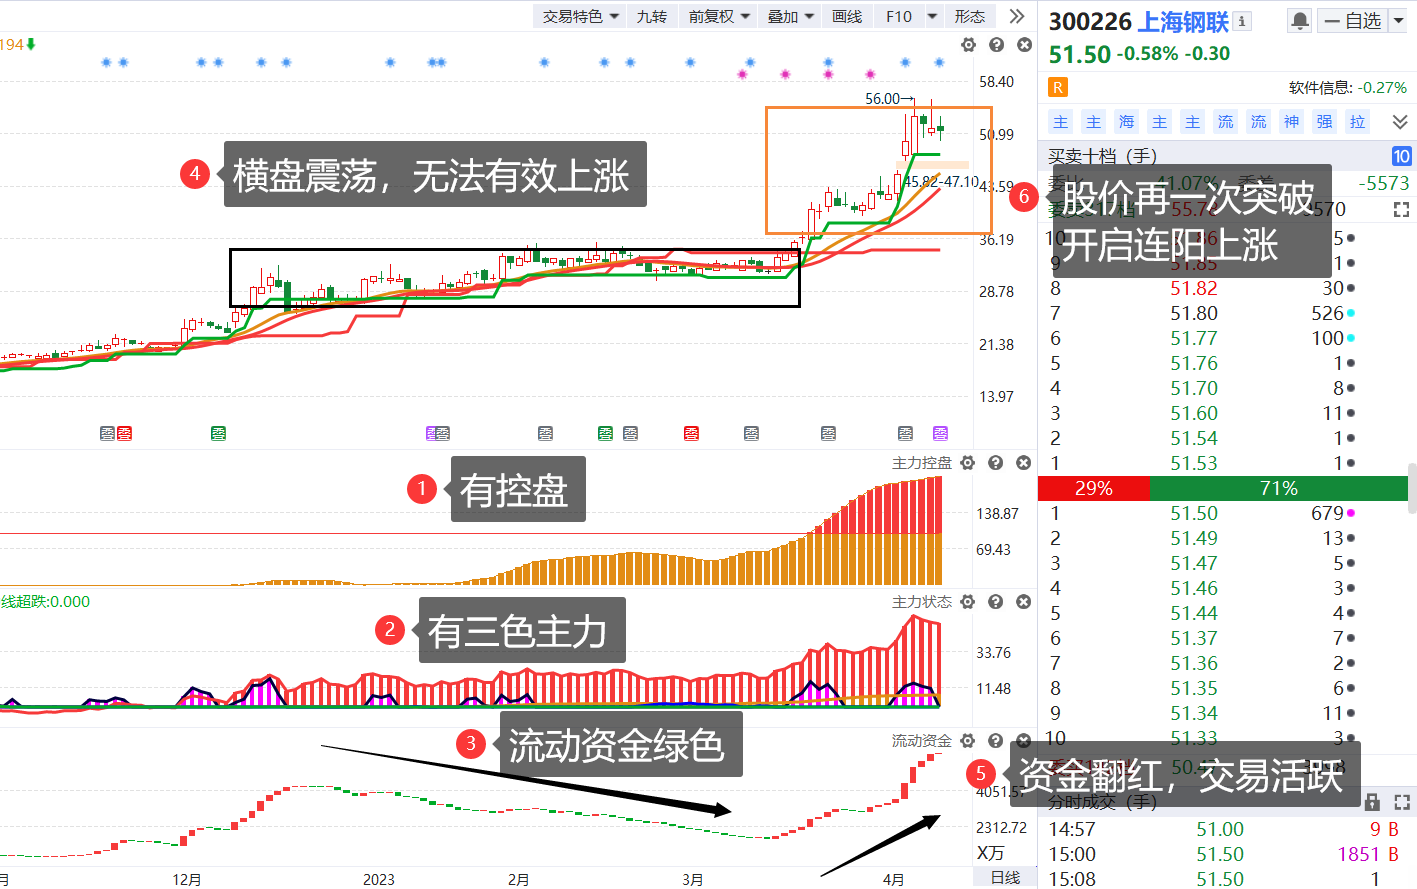The height and width of the screenshot is (889, 1417).
Task: Select the 海 indicator tag
Action: click(1126, 122)
